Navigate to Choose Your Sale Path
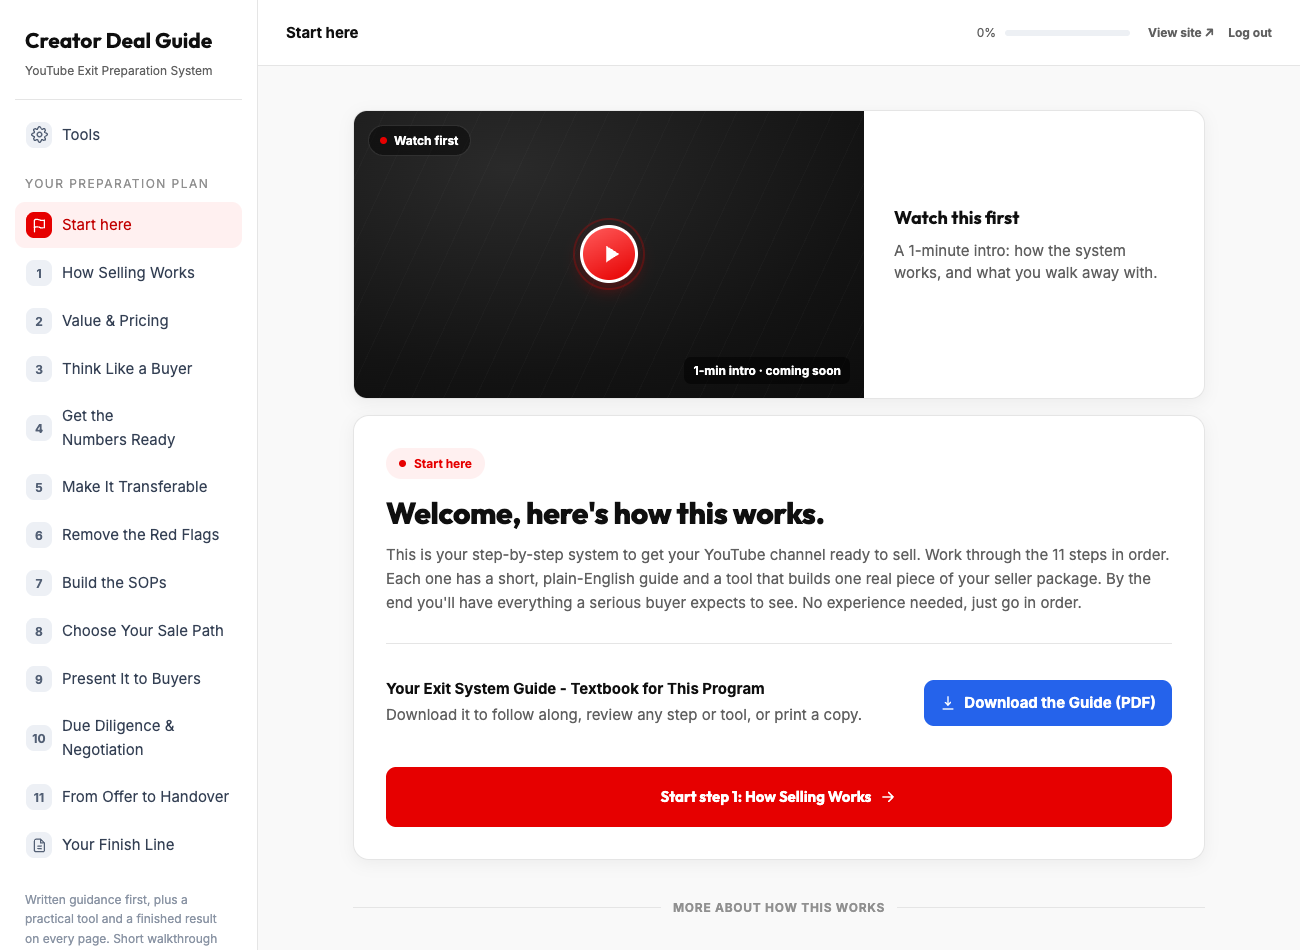The width and height of the screenshot is (1300, 950). pyautogui.click(x=129, y=631)
